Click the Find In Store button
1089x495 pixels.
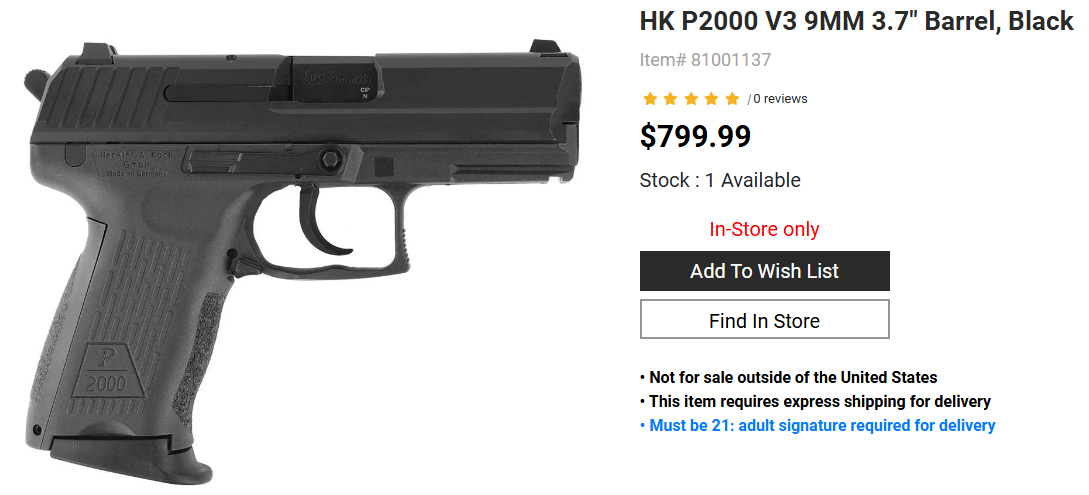[765, 321]
